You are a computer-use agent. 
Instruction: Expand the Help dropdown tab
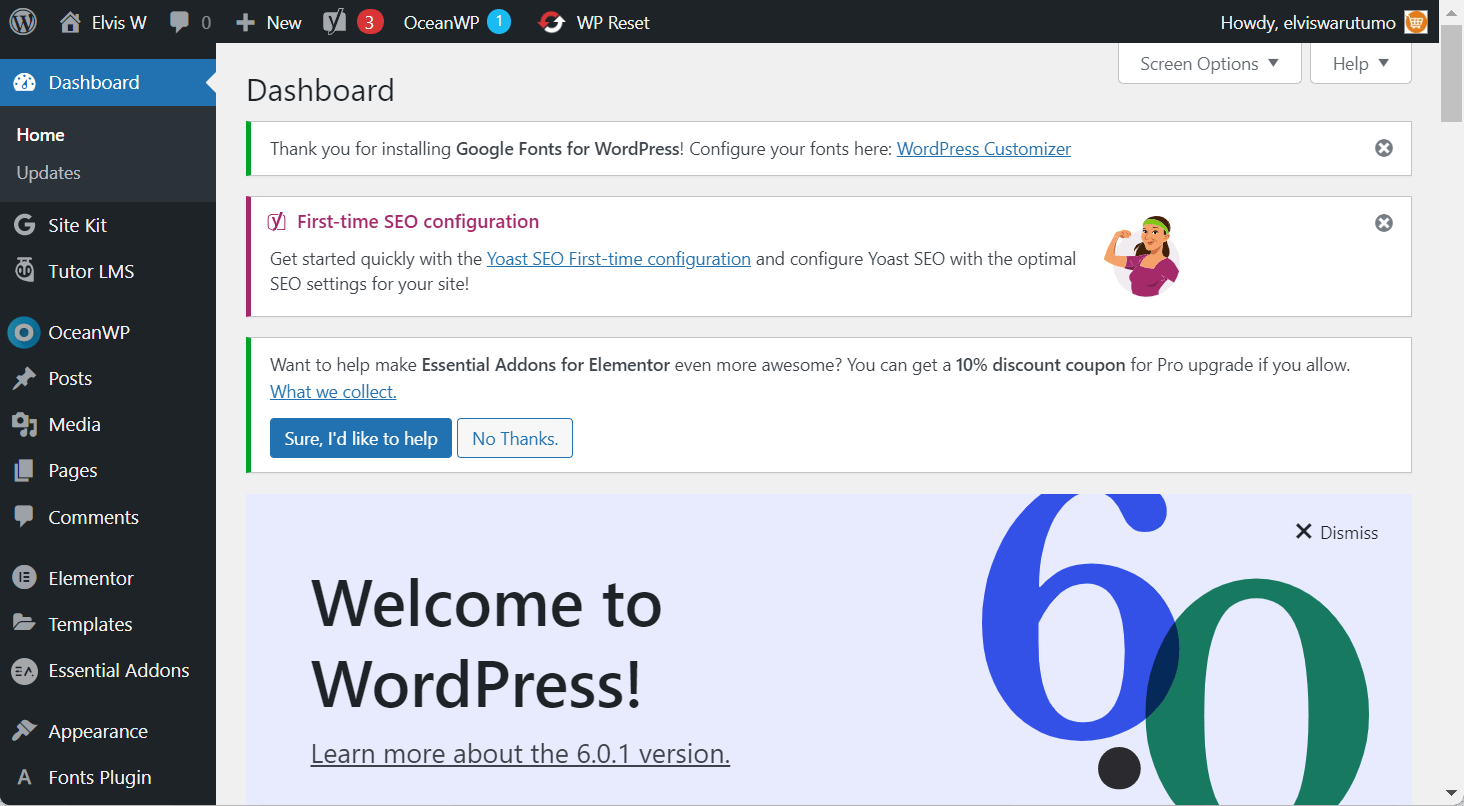point(1360,64)
